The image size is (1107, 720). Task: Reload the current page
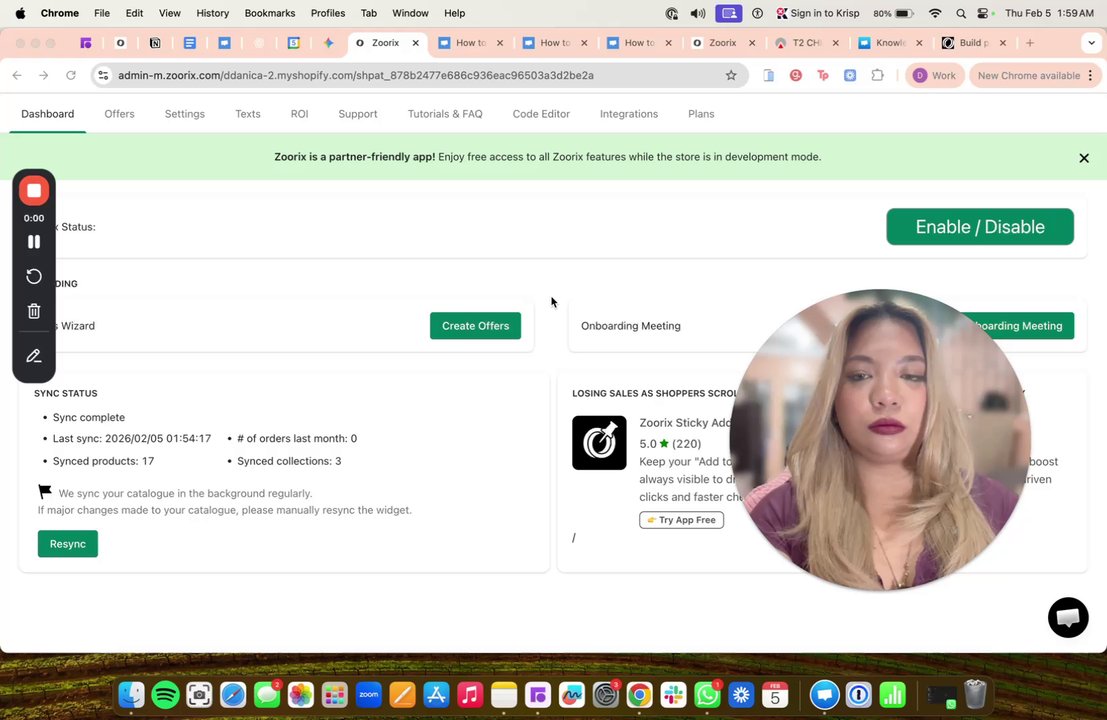pos(71,76)
